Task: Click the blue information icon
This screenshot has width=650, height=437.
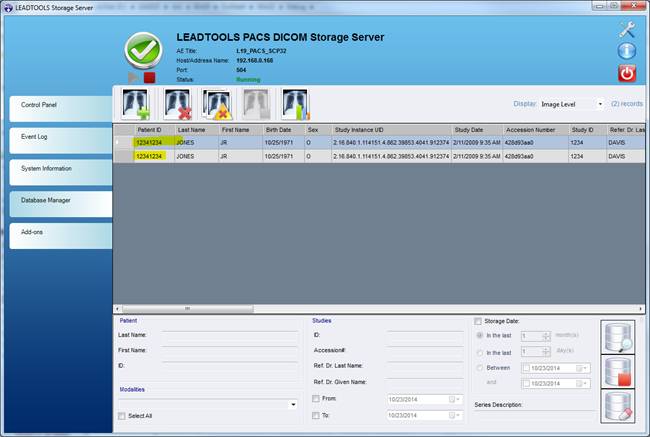Action: 627,51
